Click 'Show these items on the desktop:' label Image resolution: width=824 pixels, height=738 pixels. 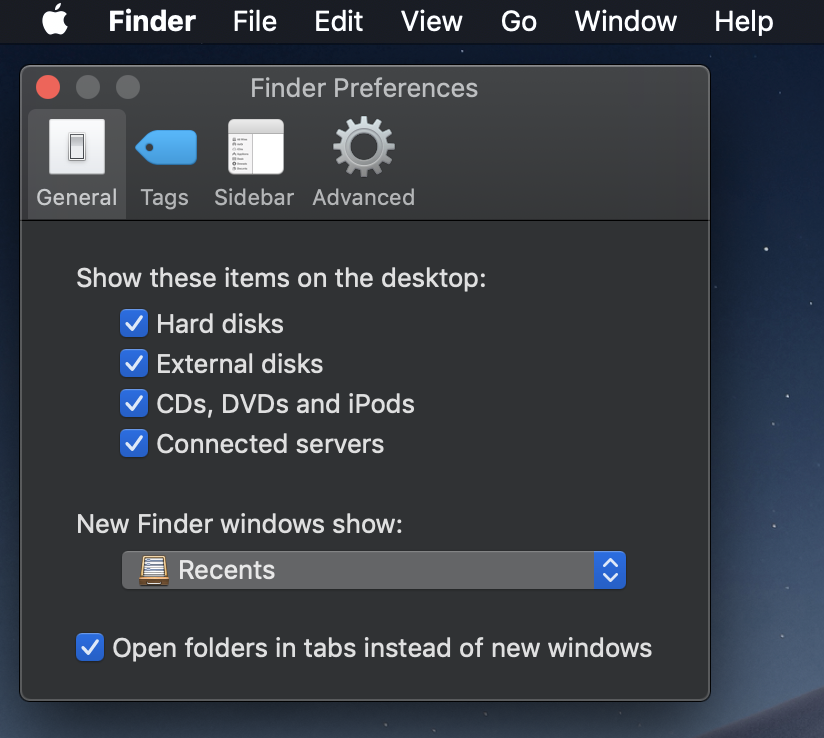click(281, 278)
